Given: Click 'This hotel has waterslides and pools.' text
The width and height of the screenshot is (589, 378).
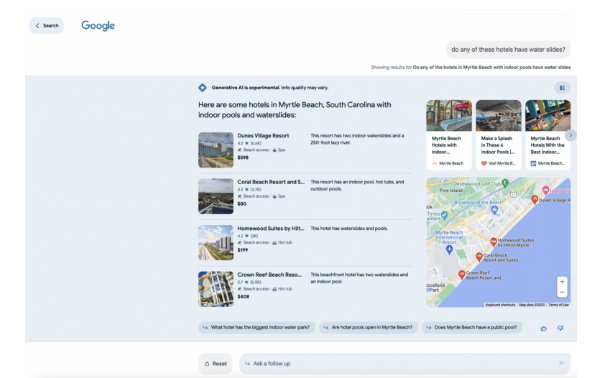Looking at the screenshot, I should click(x=349, y=228).
